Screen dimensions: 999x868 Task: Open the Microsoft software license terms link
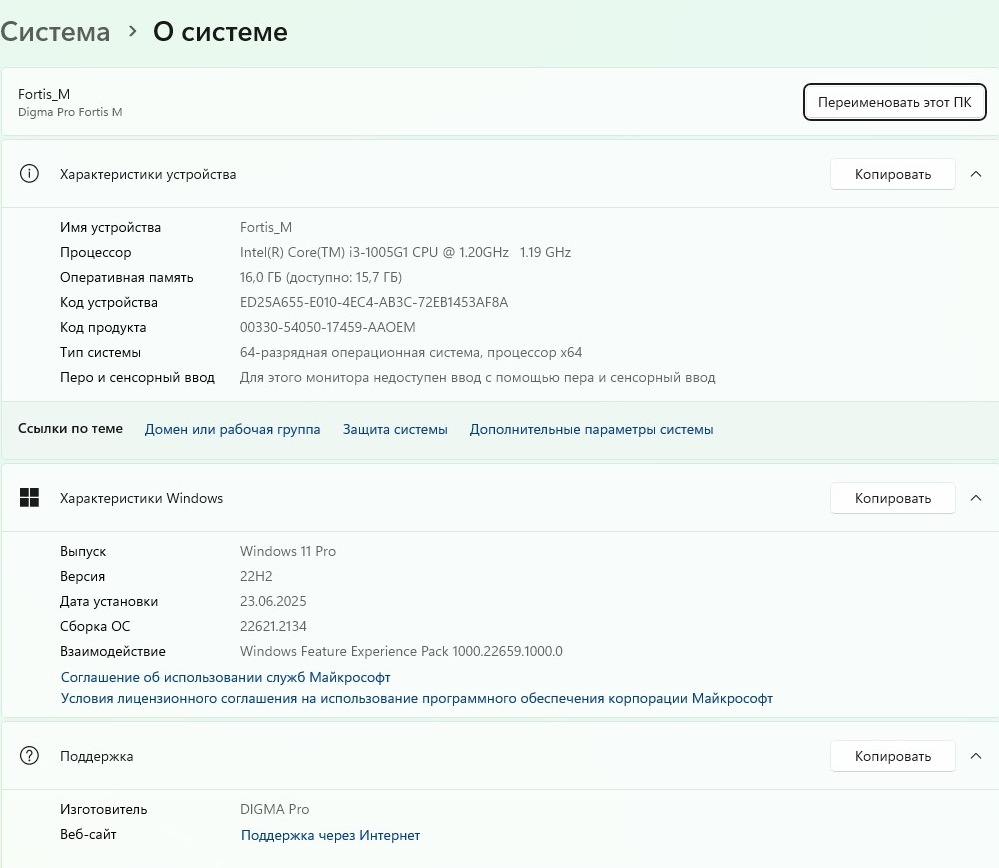coord(416,698)
